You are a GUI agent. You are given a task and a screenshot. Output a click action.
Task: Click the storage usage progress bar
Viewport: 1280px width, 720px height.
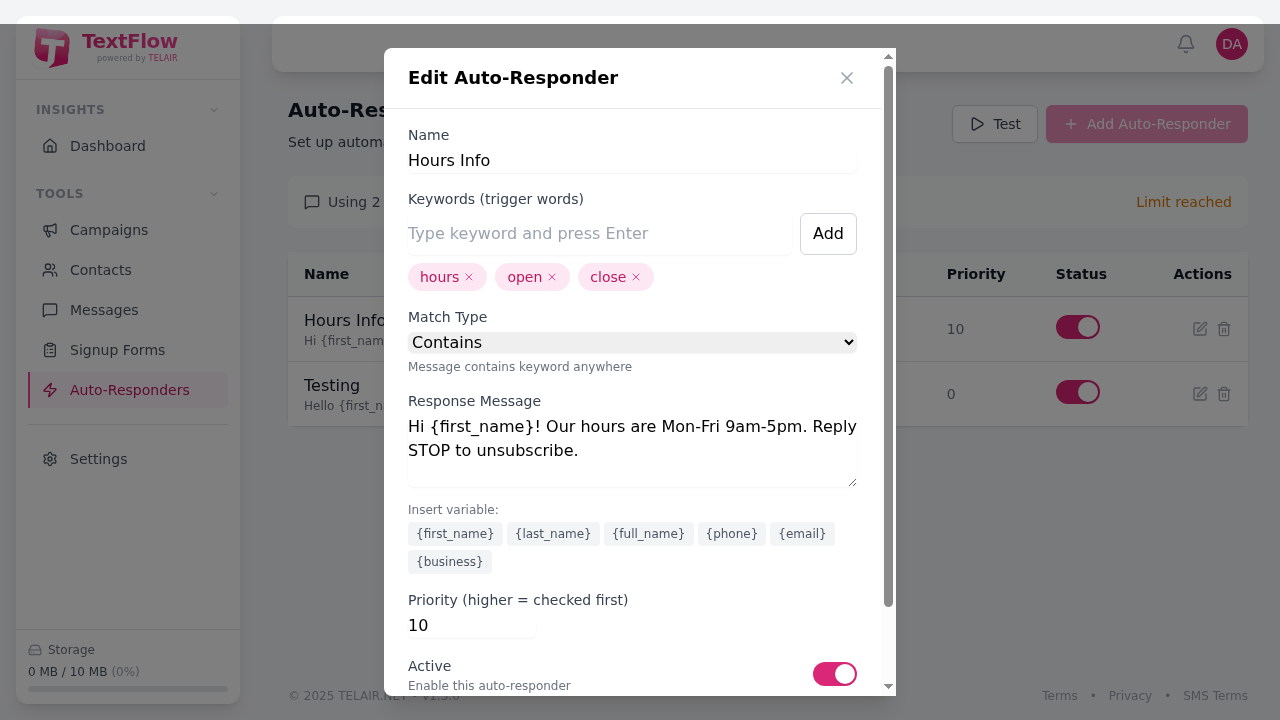[127, 689]
